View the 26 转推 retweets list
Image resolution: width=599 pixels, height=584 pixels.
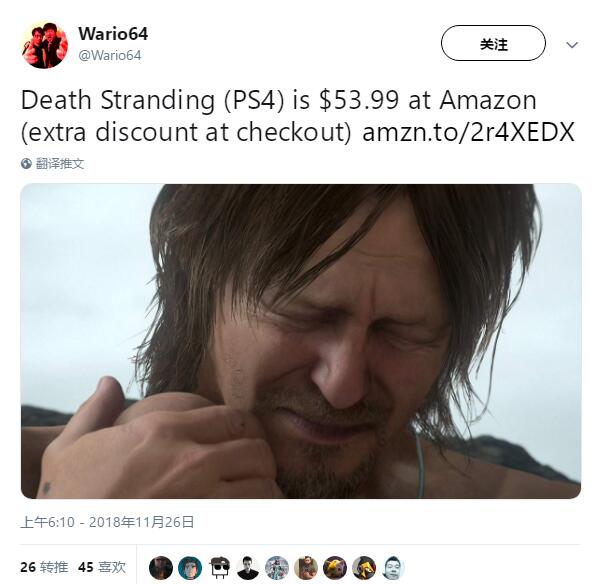coord(44,567)
